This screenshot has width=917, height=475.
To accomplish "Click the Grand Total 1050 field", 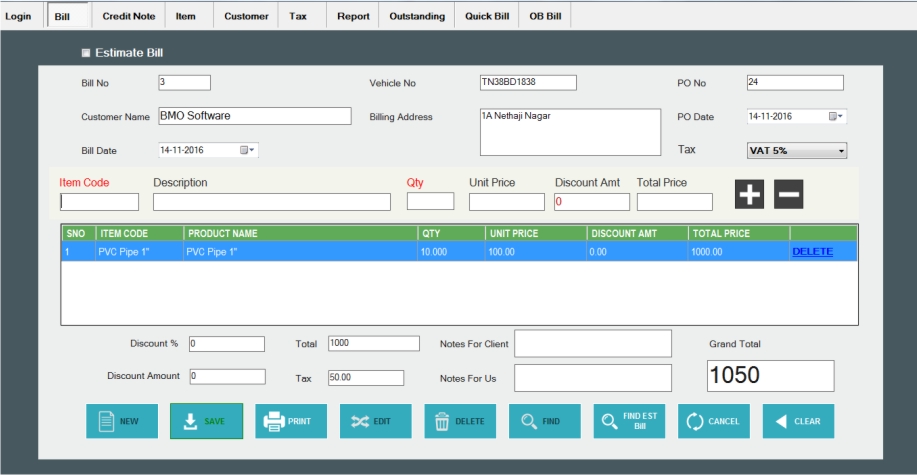I will (x=770, y=376).
